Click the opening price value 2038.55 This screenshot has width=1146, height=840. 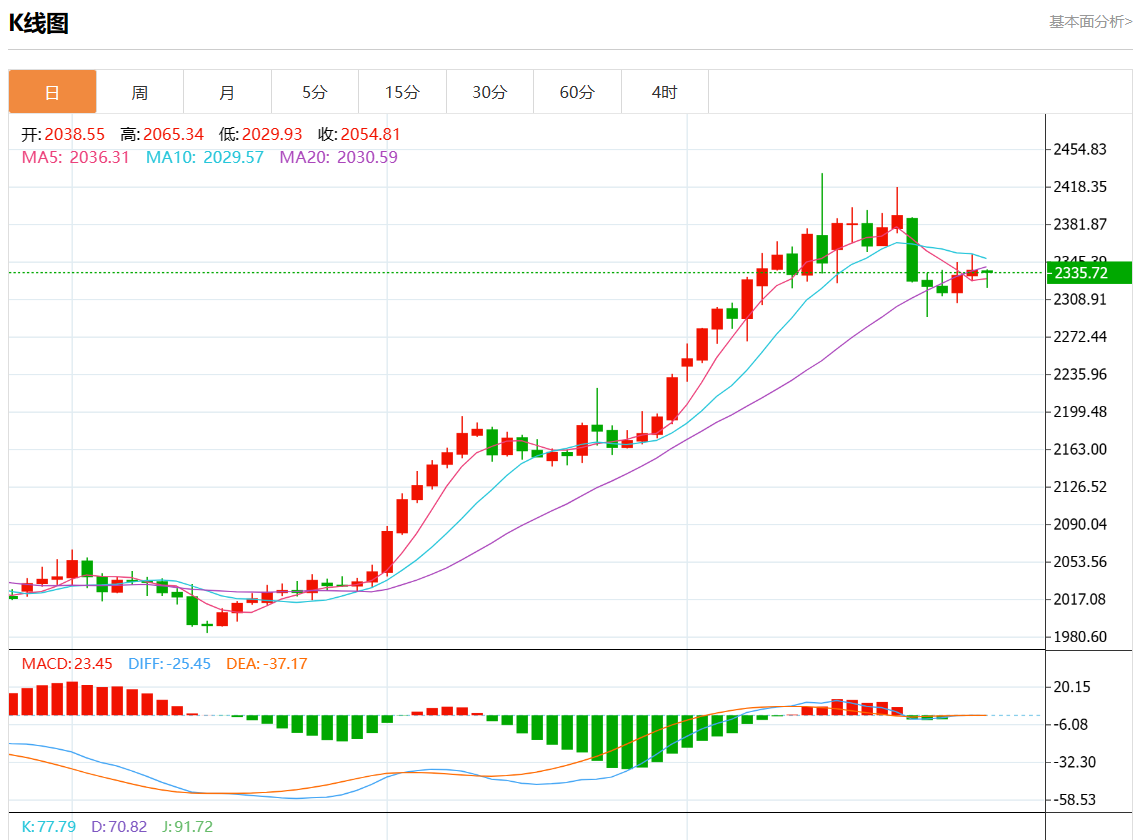tap(75, 135)
